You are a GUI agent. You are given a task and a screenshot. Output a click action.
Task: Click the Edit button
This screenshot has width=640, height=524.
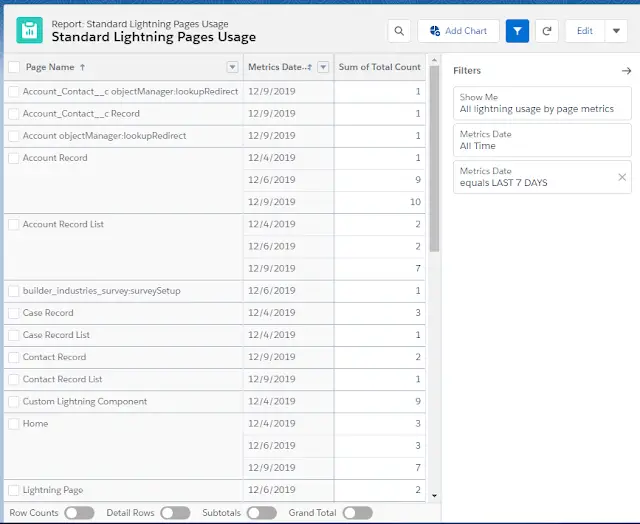coord(584,31)
